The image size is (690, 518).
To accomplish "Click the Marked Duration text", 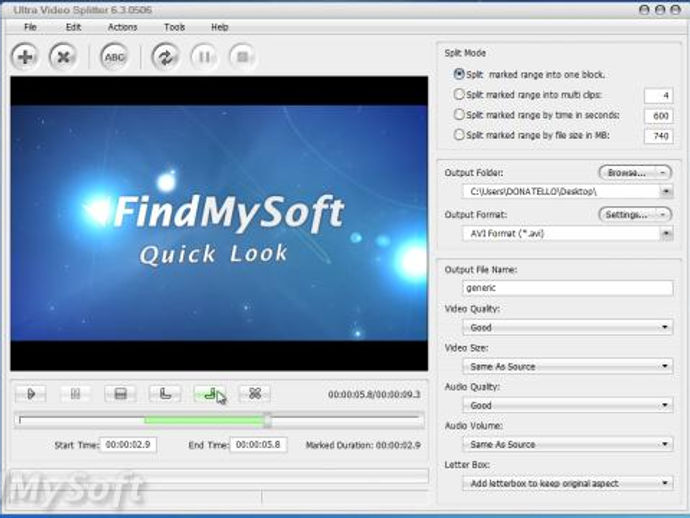I will pos(363,445).
